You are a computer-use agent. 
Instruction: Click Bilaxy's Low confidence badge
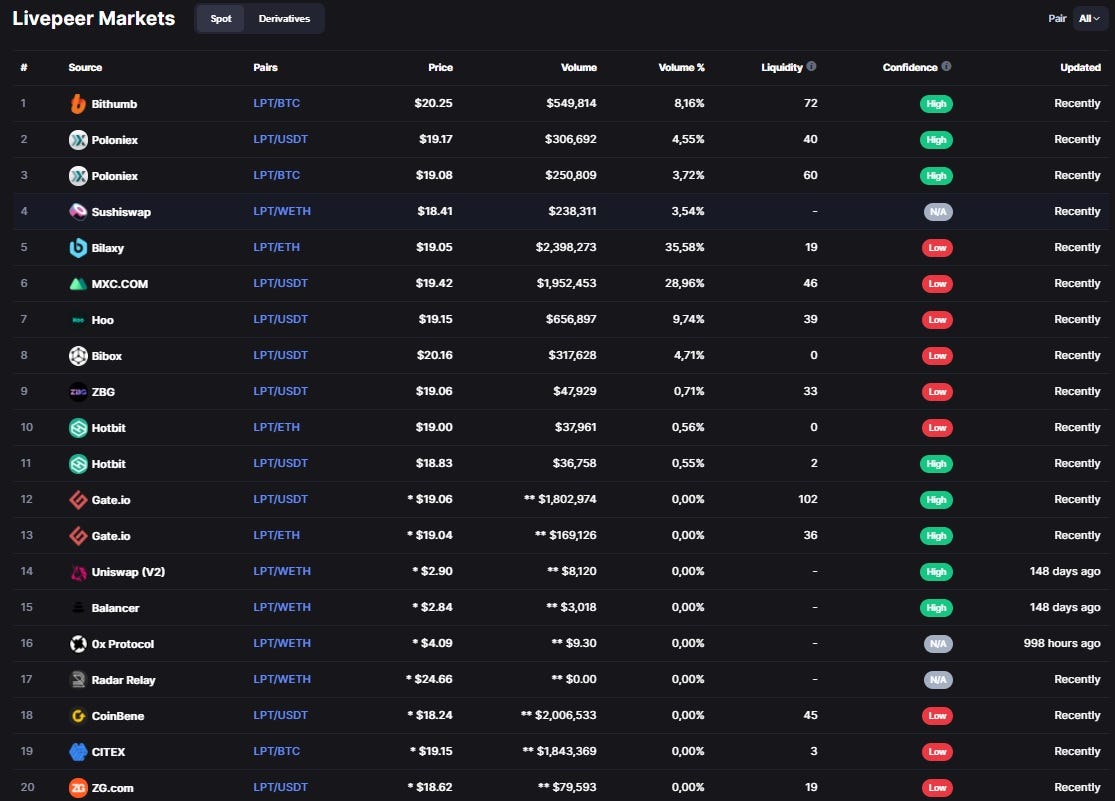[x=937, y=248]
